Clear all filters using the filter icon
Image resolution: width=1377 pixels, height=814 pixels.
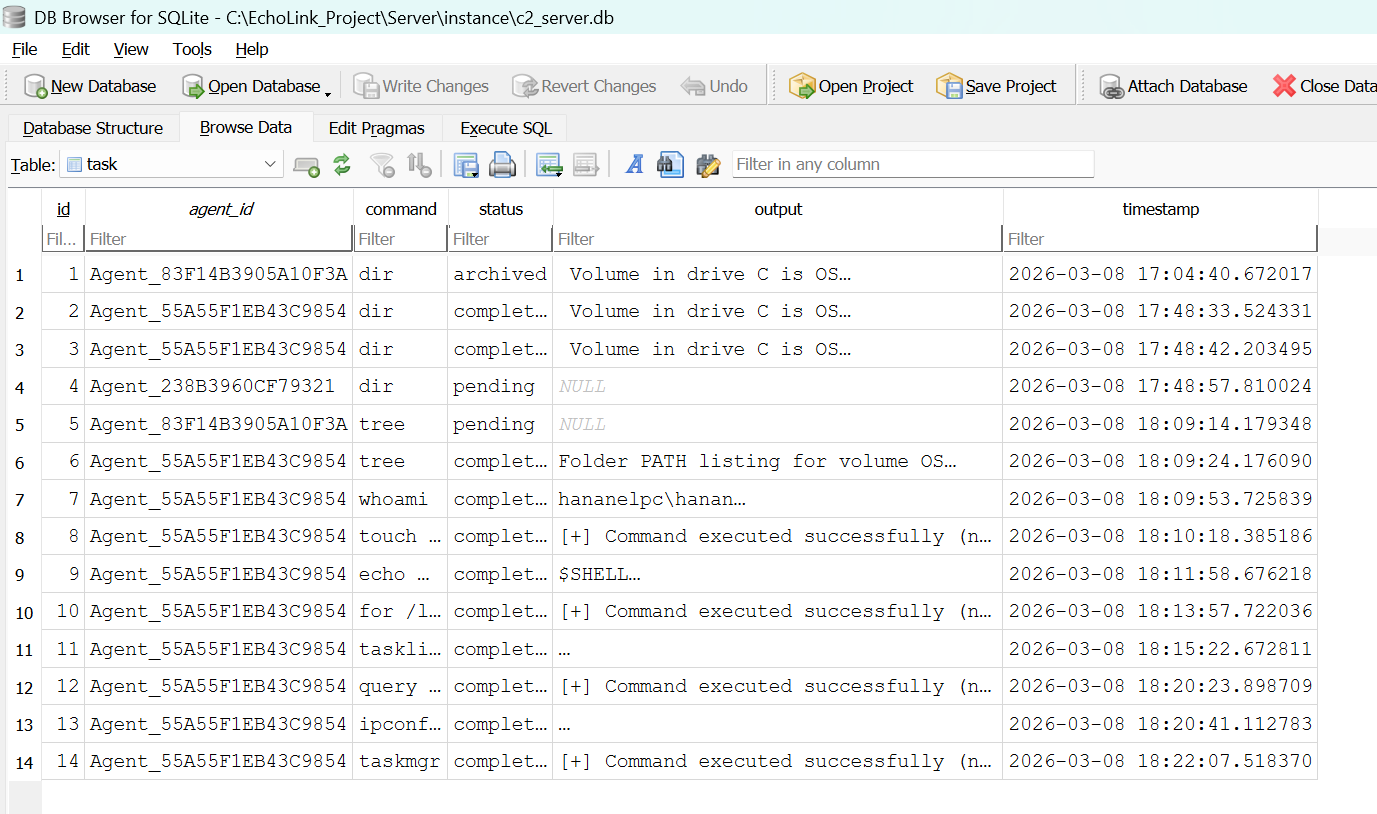pyautogui.click(x=382, y=164)
